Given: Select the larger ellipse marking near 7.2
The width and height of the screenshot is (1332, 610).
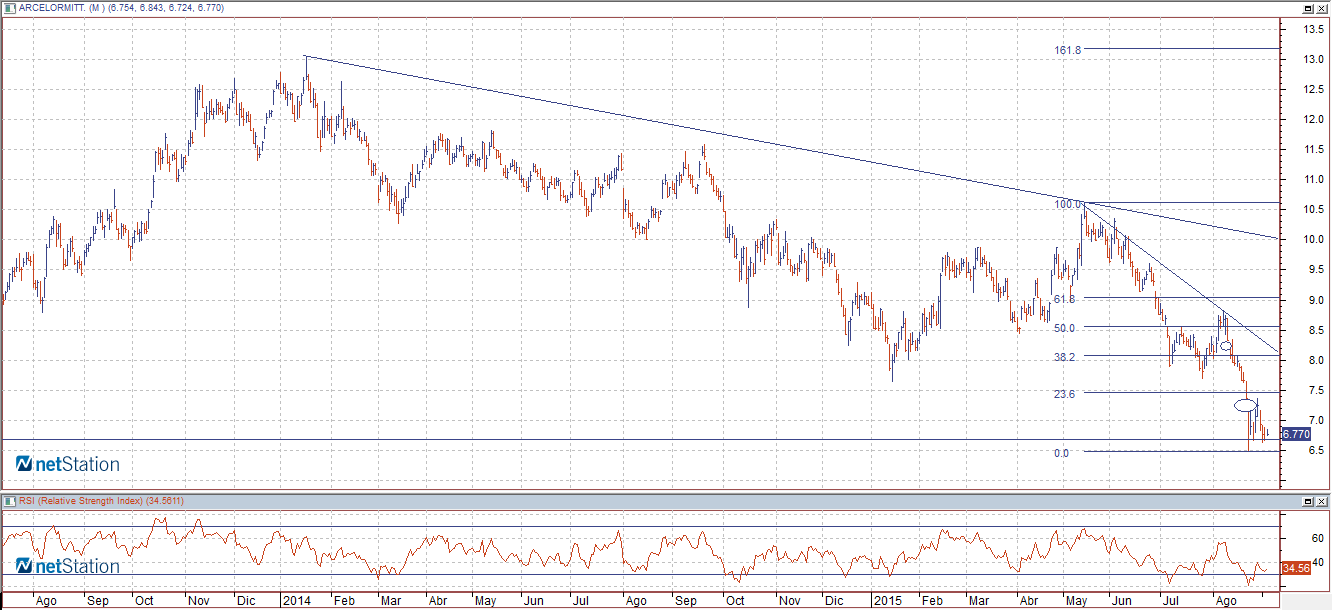Looking at the screenshot, I should coord(1245,405).
